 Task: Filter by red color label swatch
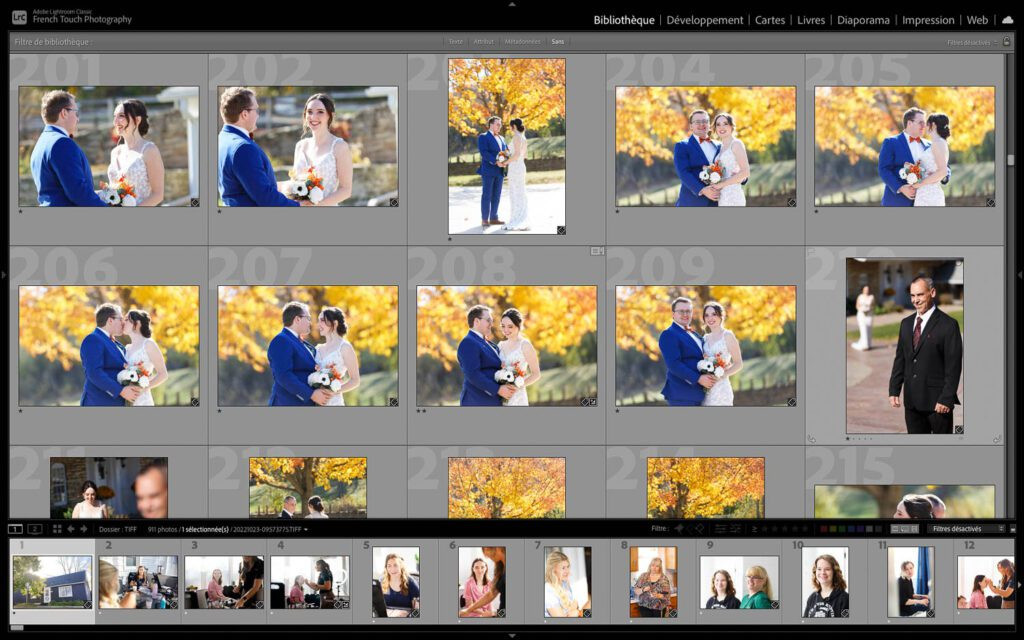pyautogui.click(x=824, y=529)
